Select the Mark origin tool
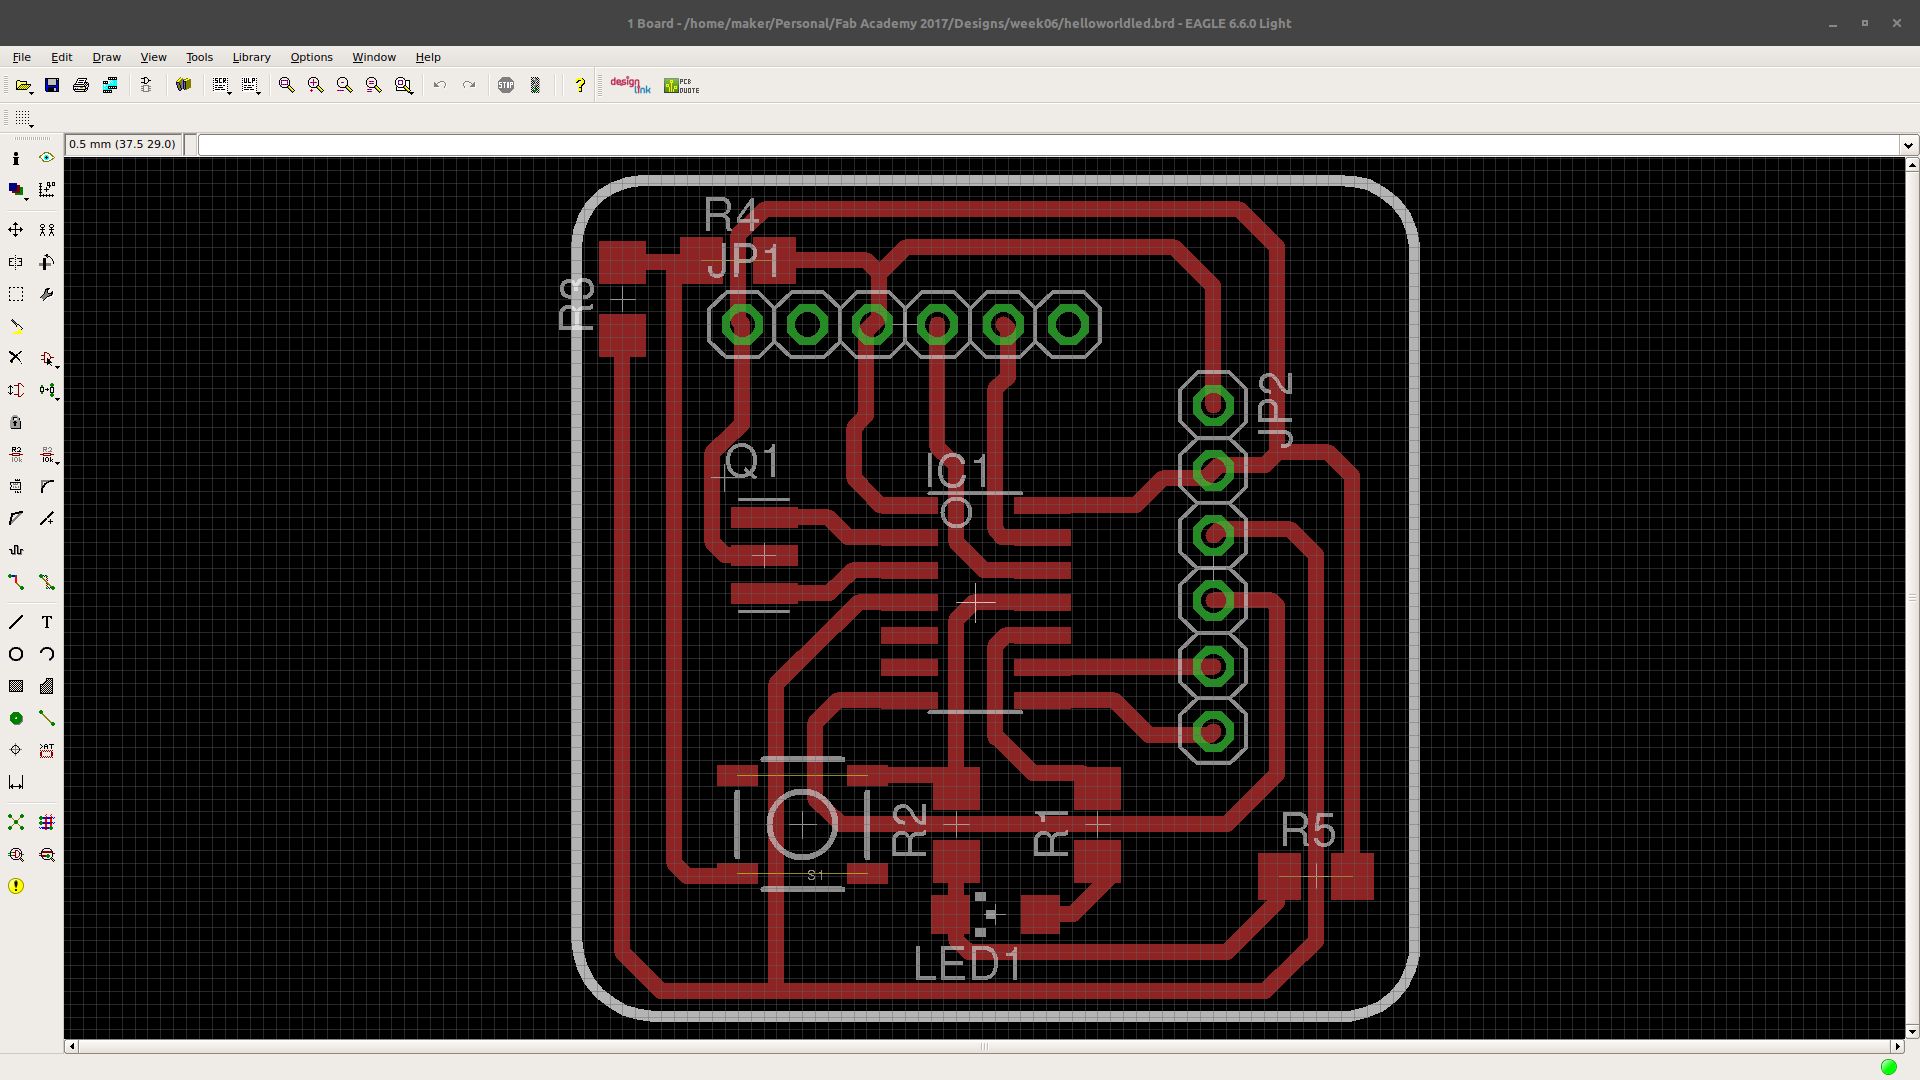Screen dimensions: 1920x1080 pos(46,190)
